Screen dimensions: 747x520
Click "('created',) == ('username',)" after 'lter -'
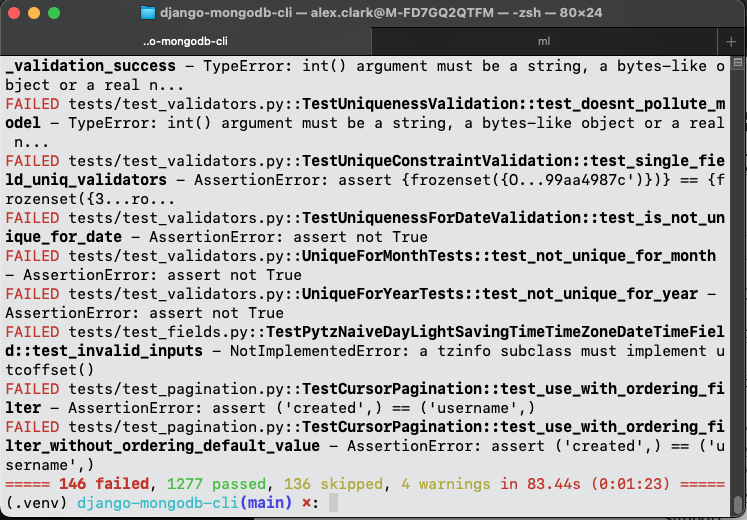tap(406, 408)
